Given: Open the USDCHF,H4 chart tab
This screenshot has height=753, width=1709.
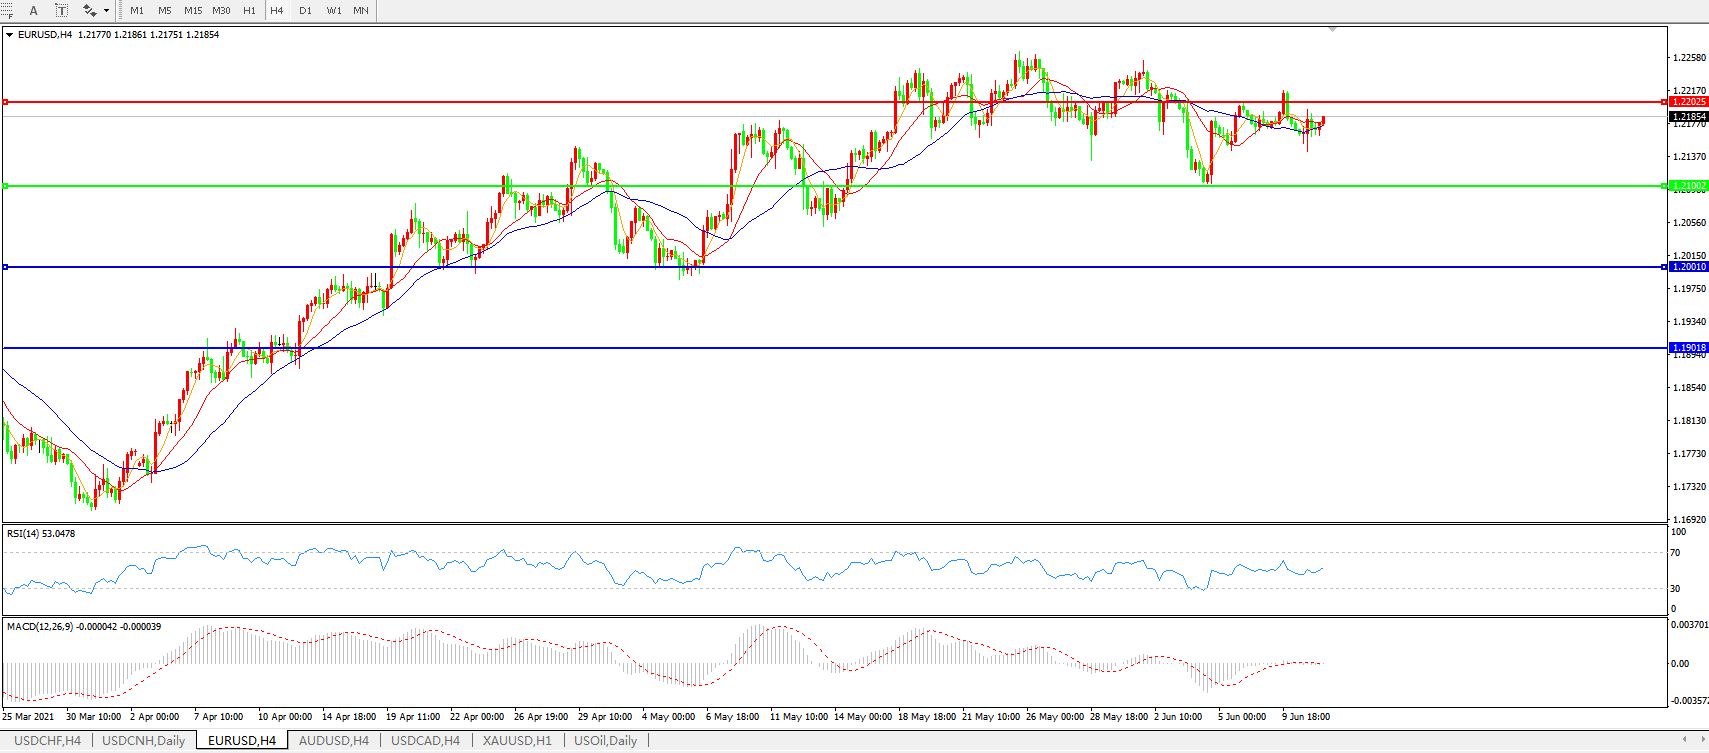Looking at the screenshot, I should pyautogui.click(x=47, y=741).
